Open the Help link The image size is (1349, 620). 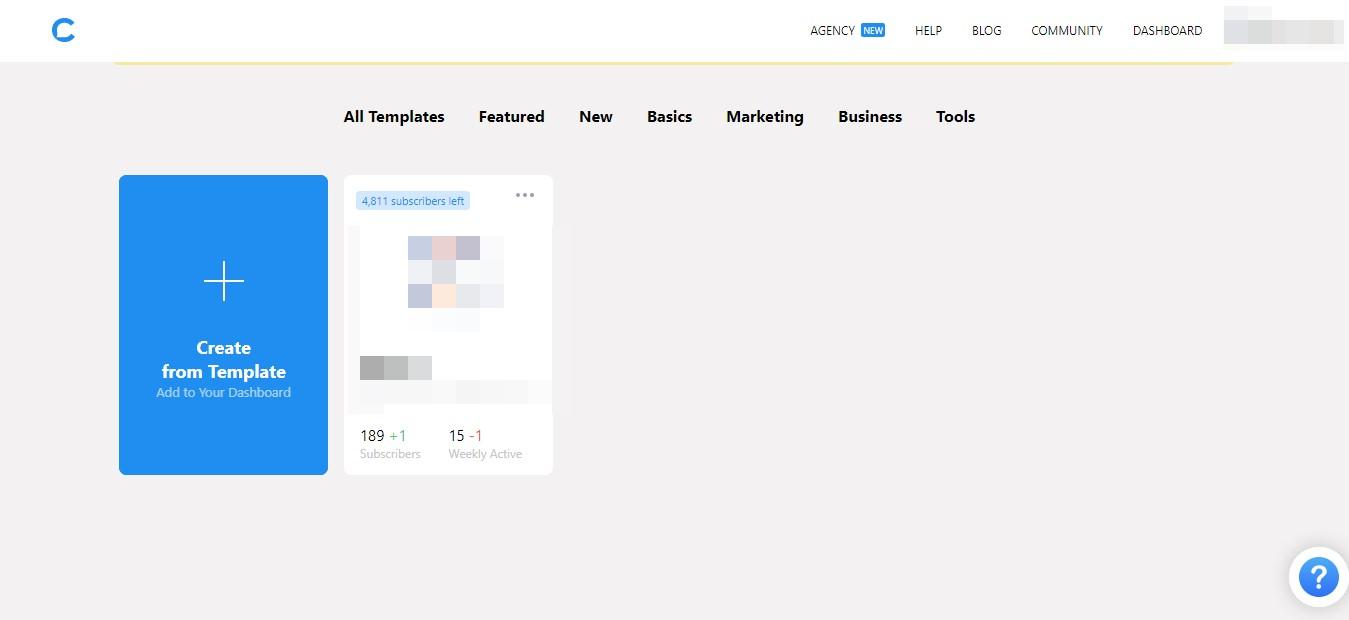(x=928, y=31)
